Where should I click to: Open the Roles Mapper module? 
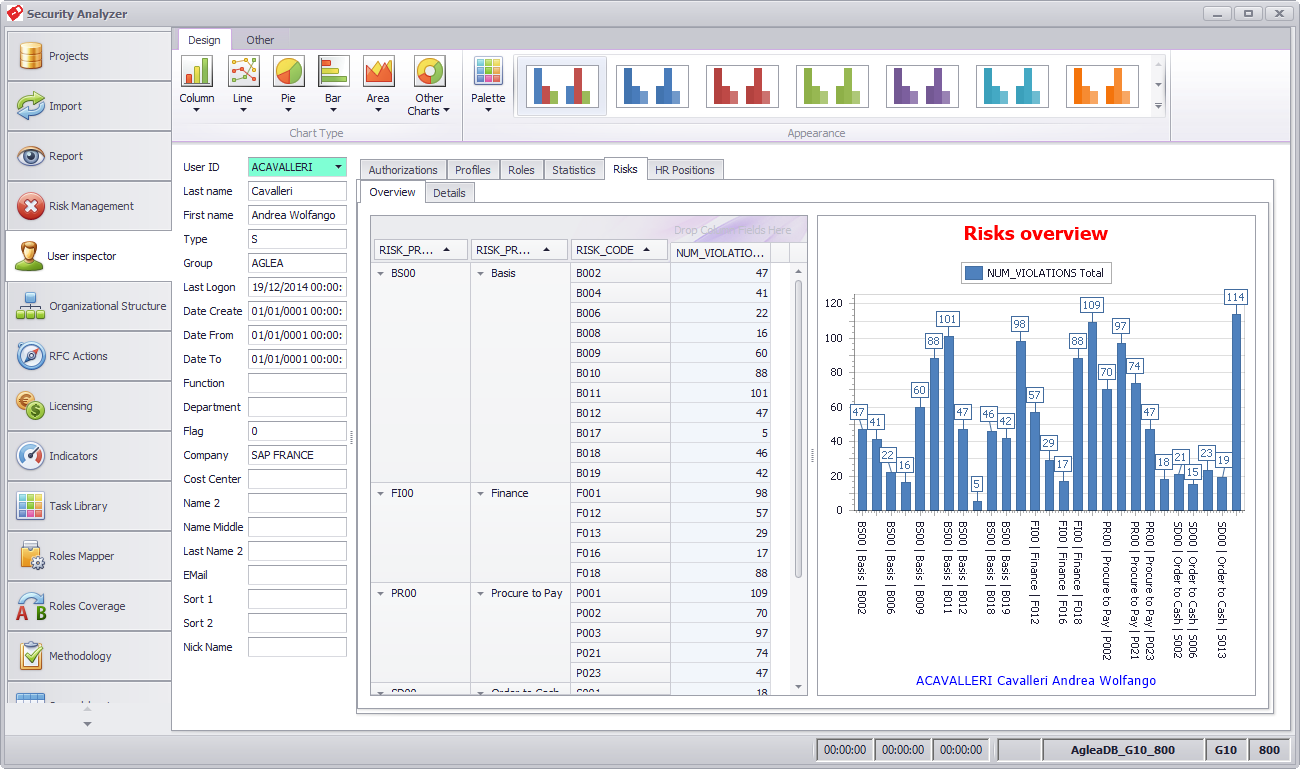(x=88, y=556)
